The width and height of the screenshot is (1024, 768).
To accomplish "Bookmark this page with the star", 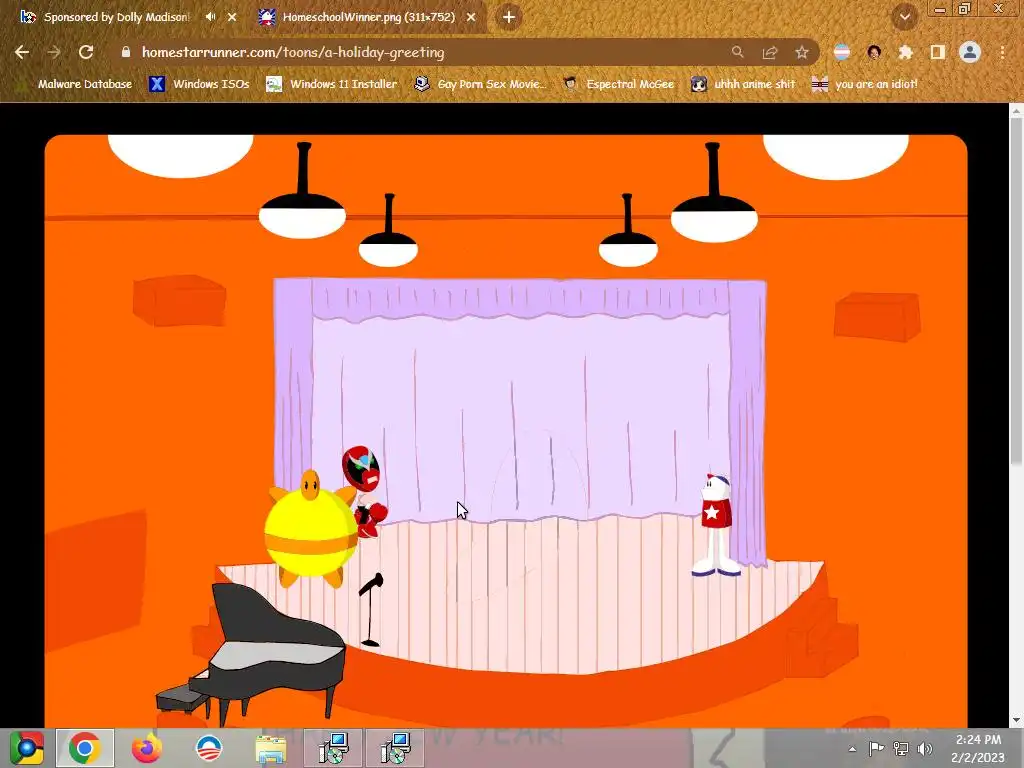I will [x=802, y=52].
